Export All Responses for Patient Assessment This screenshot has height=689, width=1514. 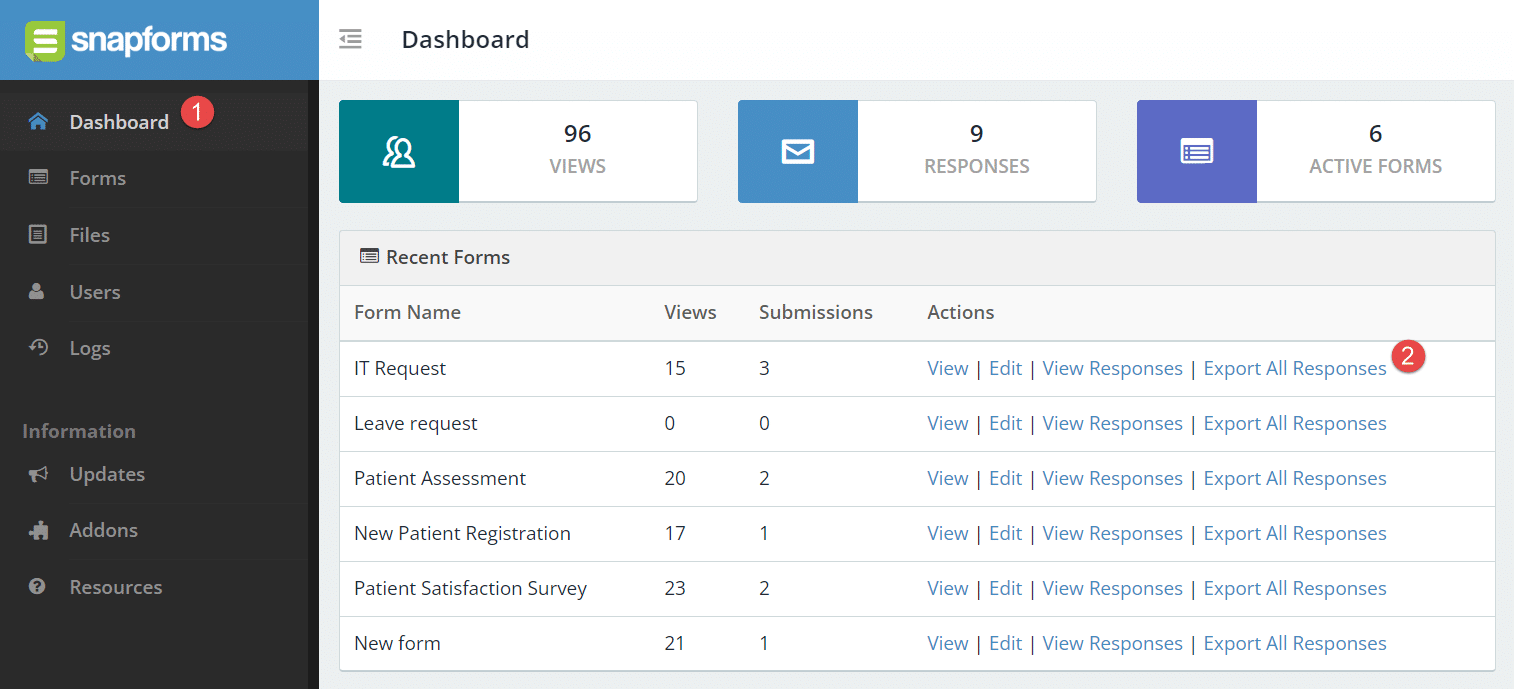[1295, 478]
